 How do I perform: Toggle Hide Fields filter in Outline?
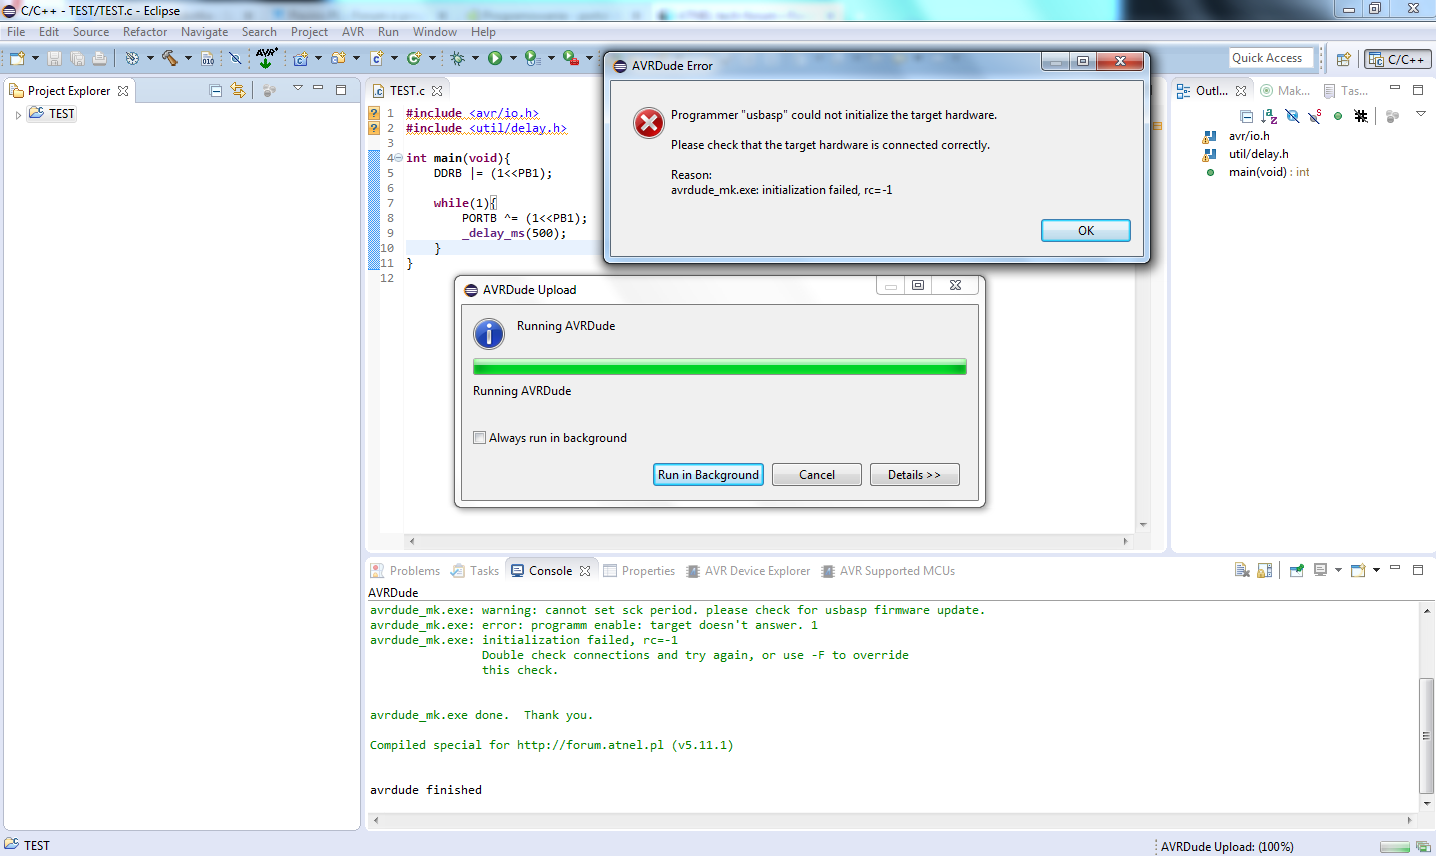[x=1292, y=116]
